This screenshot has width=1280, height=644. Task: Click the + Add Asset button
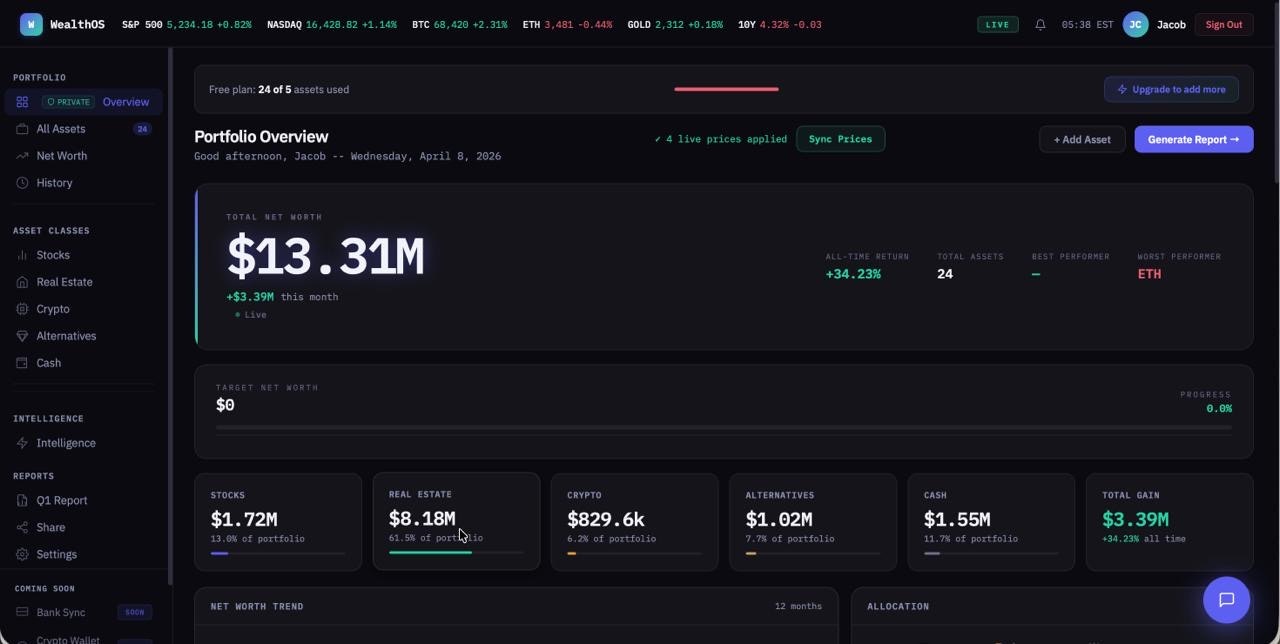tap(1082, 139)
